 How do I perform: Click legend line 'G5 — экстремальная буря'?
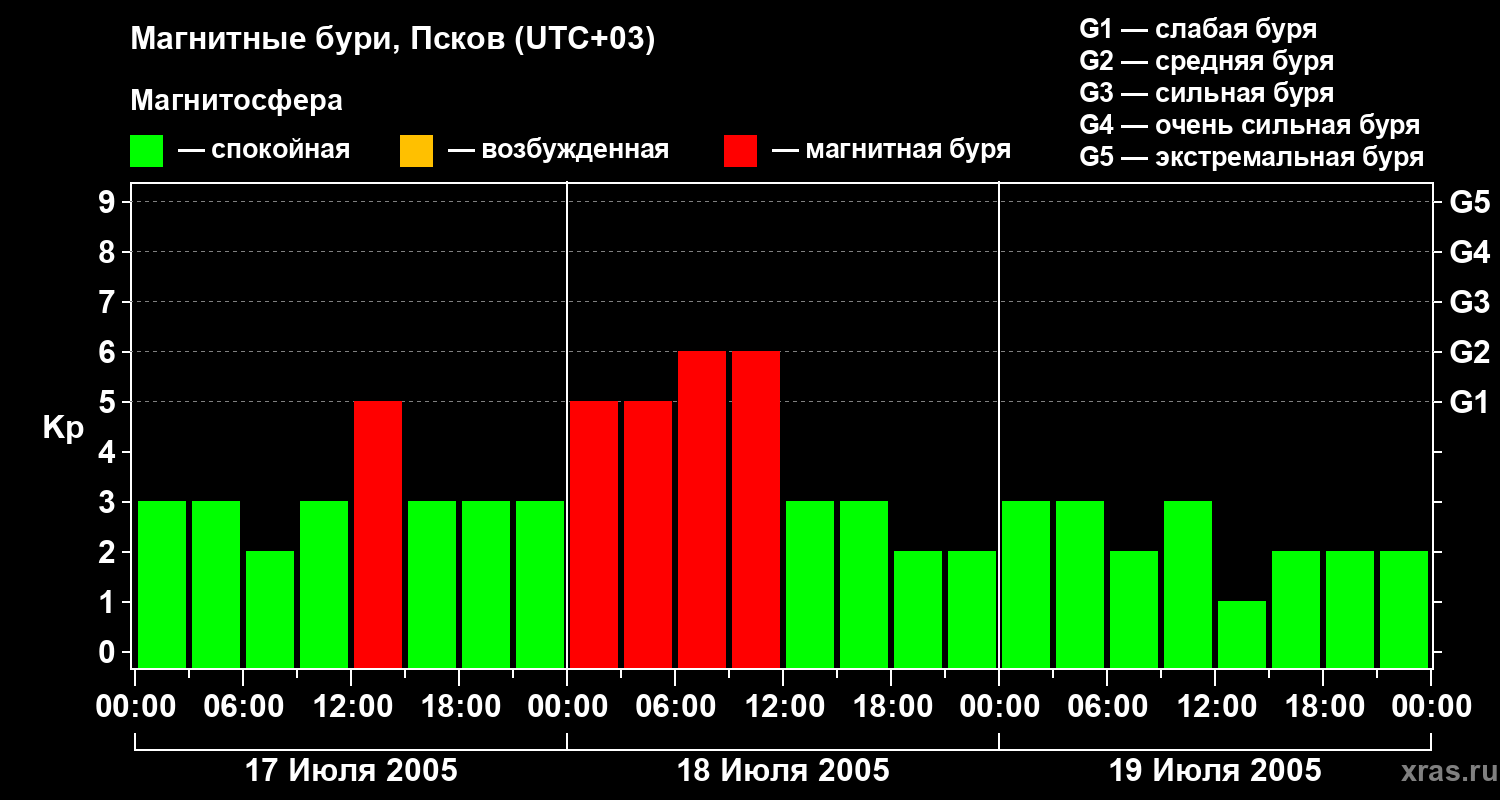[1252, 157]
